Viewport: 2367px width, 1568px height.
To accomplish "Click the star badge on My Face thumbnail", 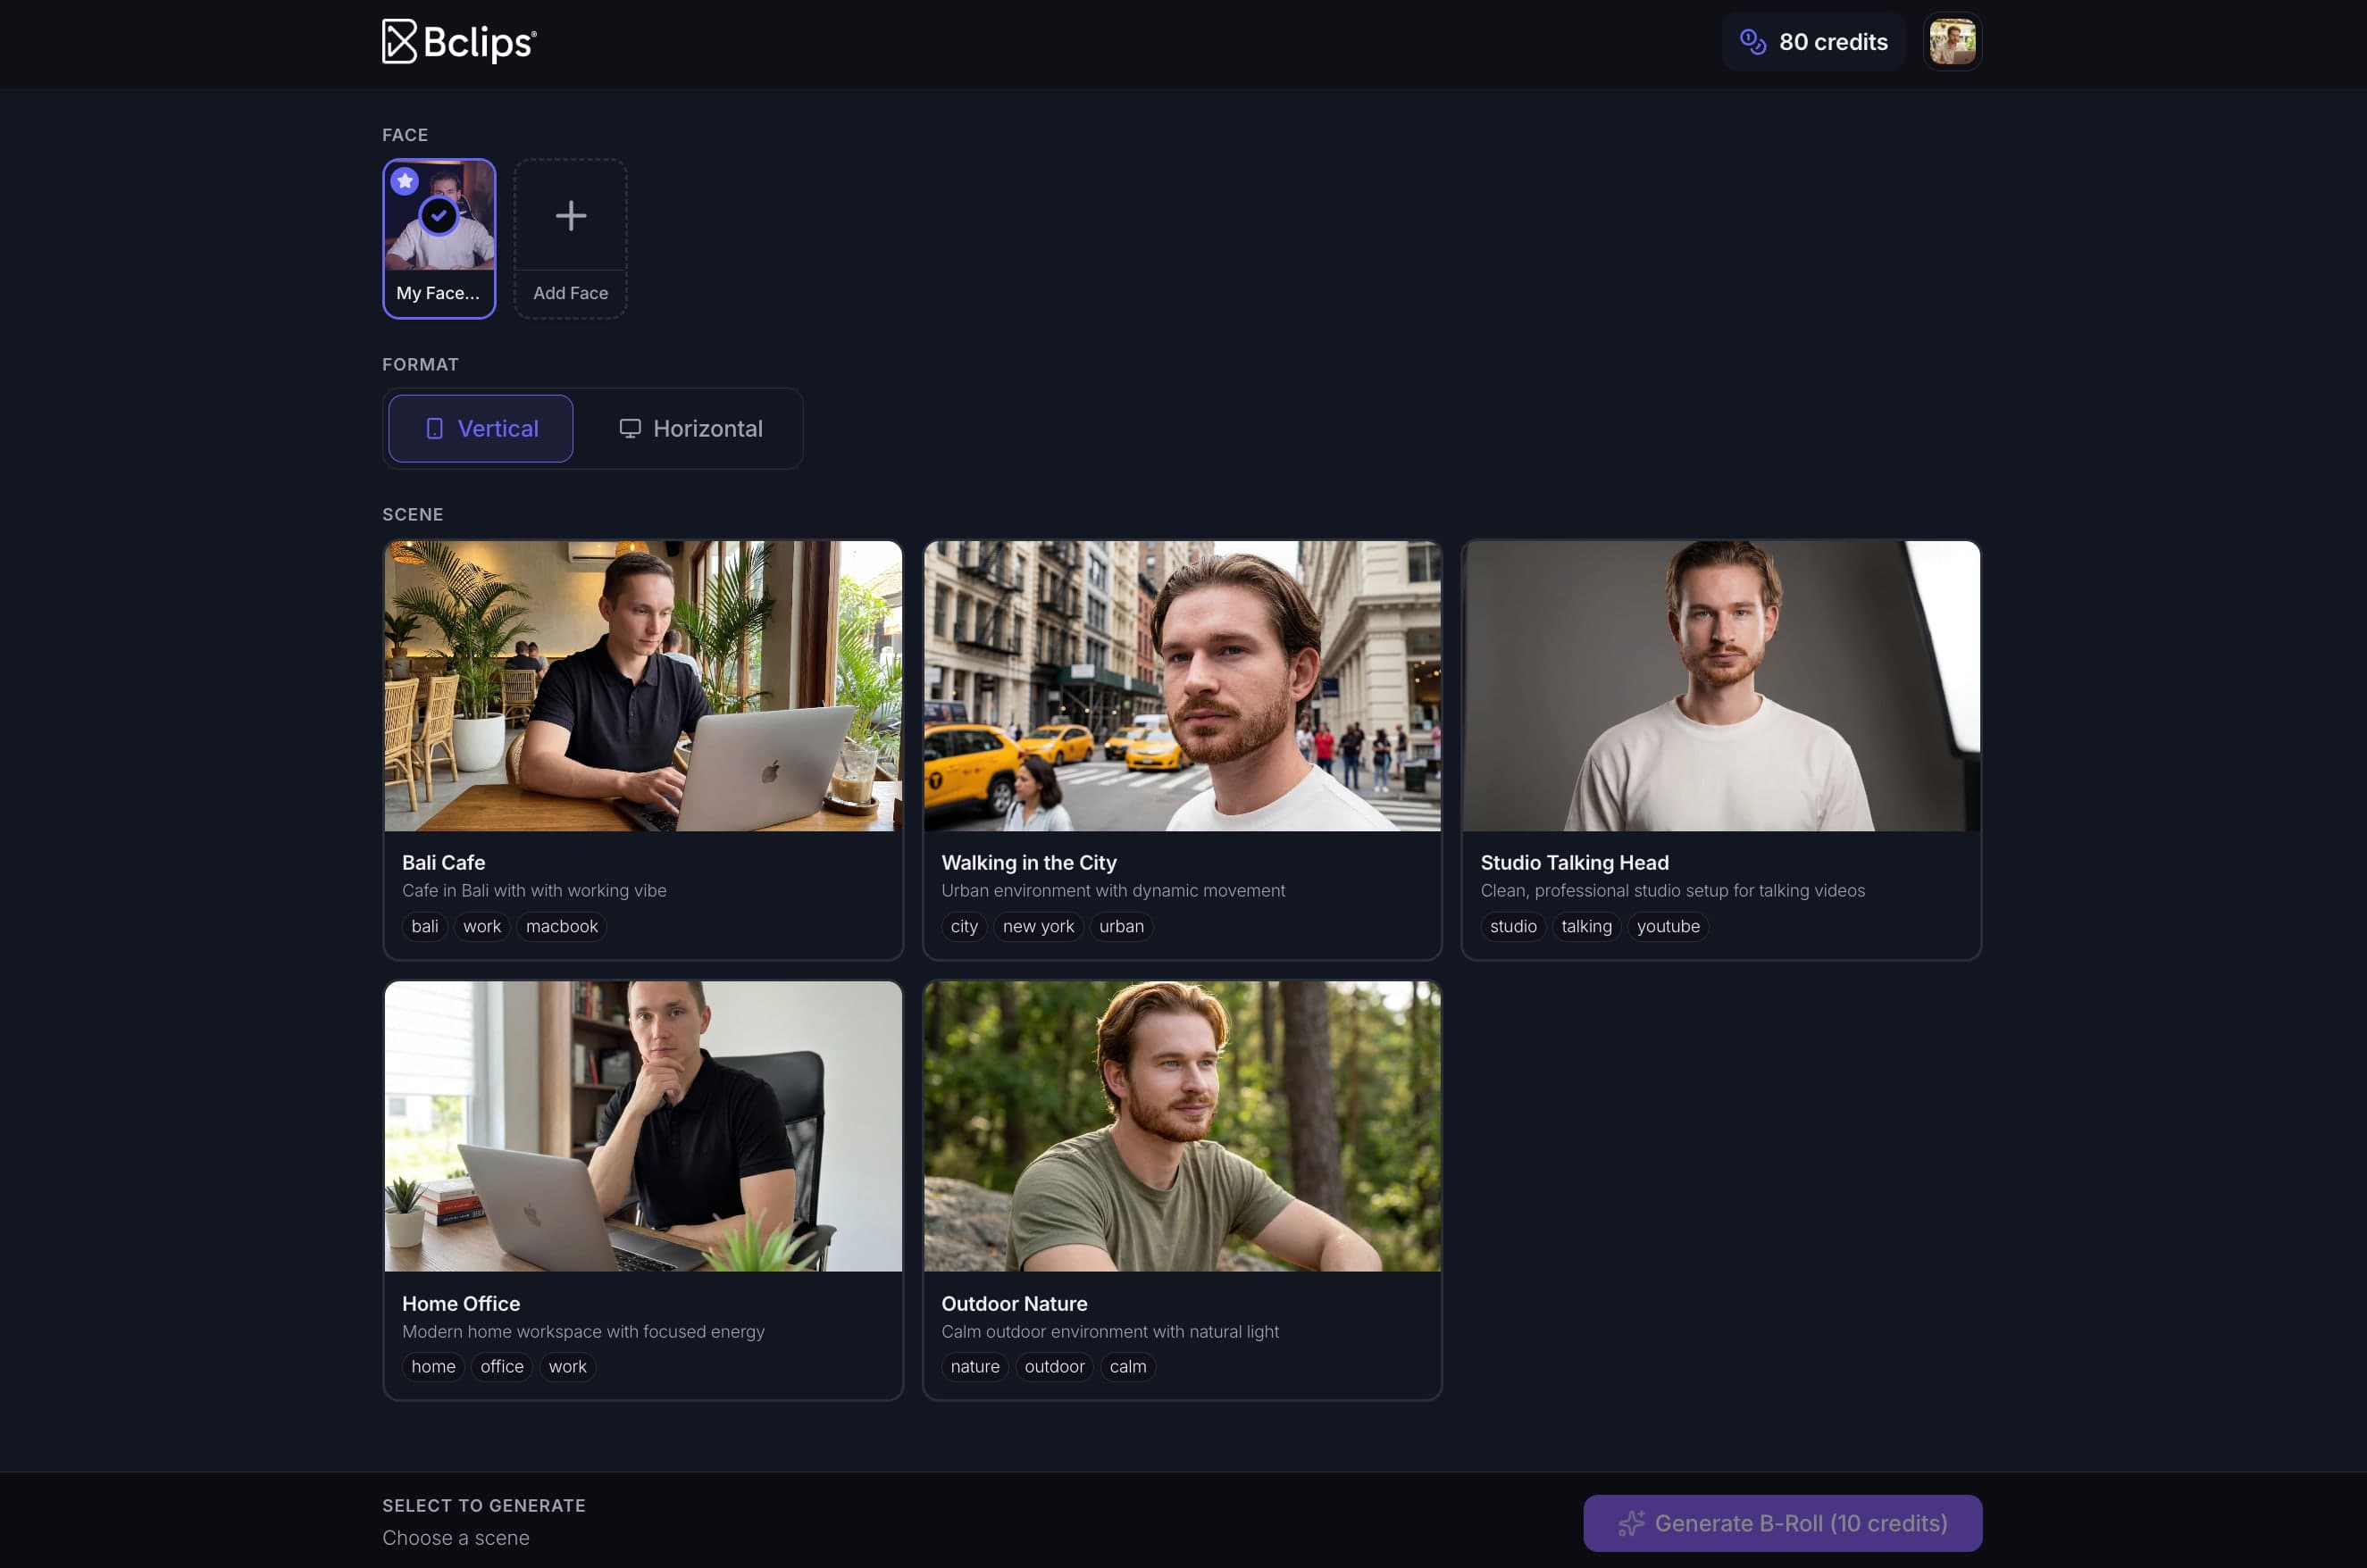I will point(405,181).
